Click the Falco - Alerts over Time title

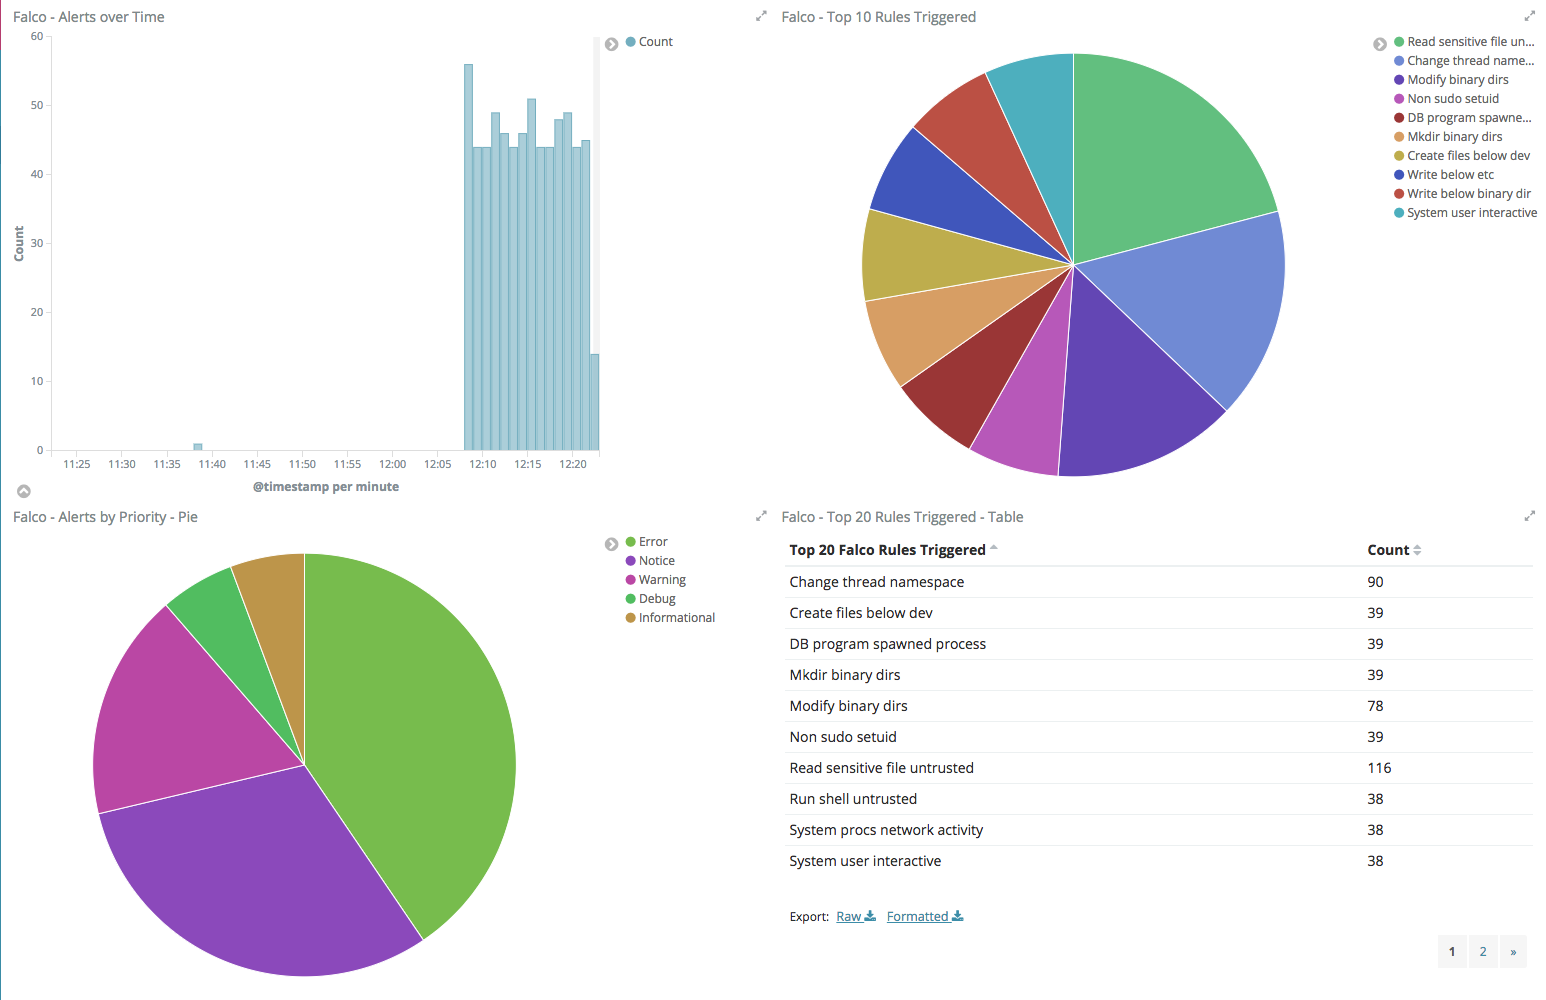tap(89, 17)
